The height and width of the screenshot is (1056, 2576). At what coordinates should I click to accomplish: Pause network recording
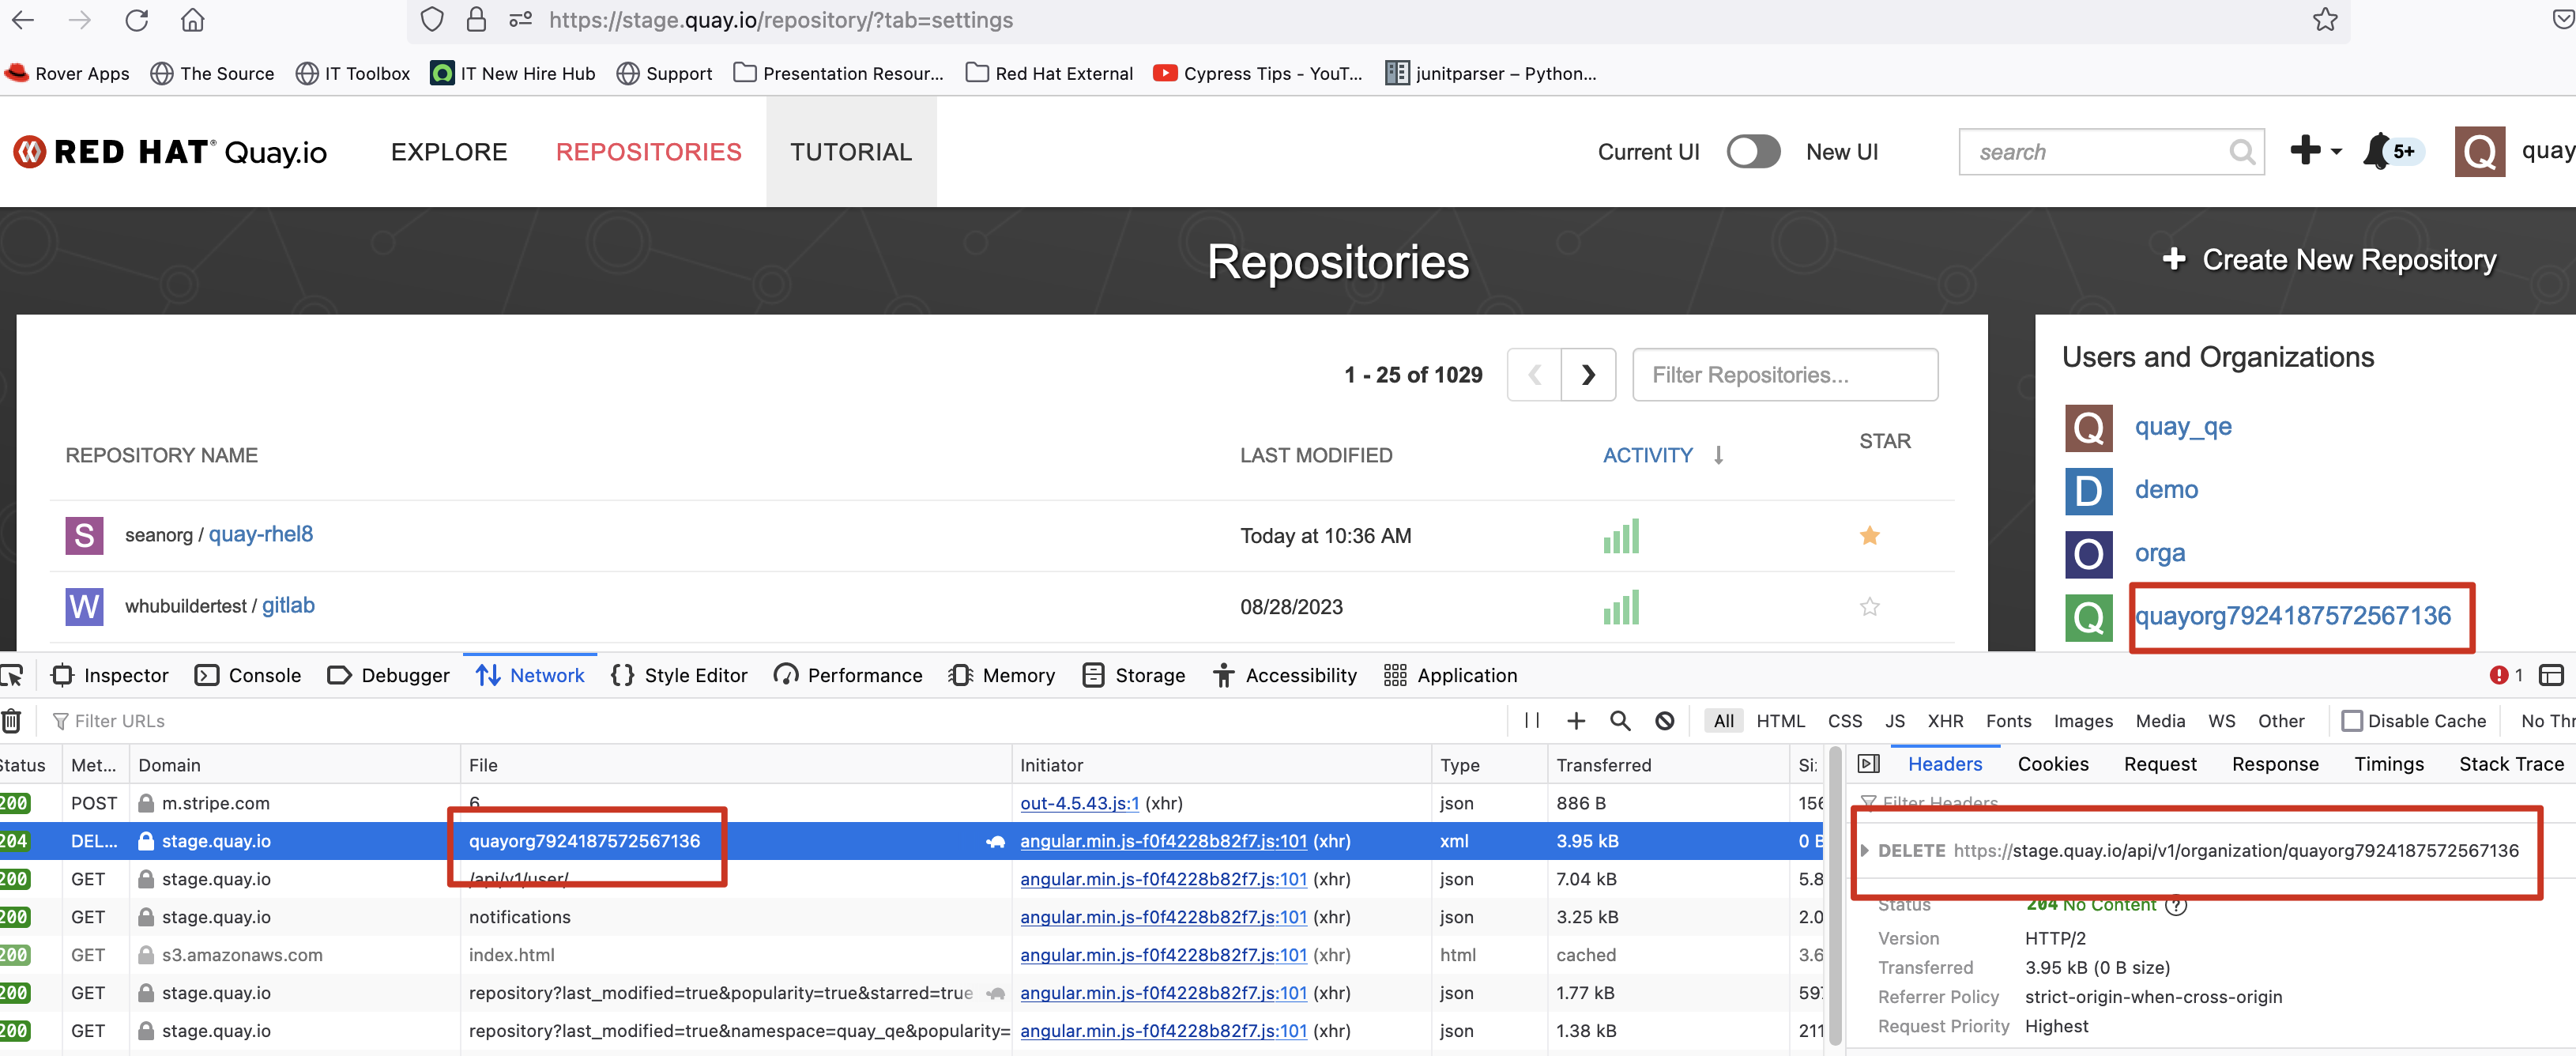tap(1531, 720)
